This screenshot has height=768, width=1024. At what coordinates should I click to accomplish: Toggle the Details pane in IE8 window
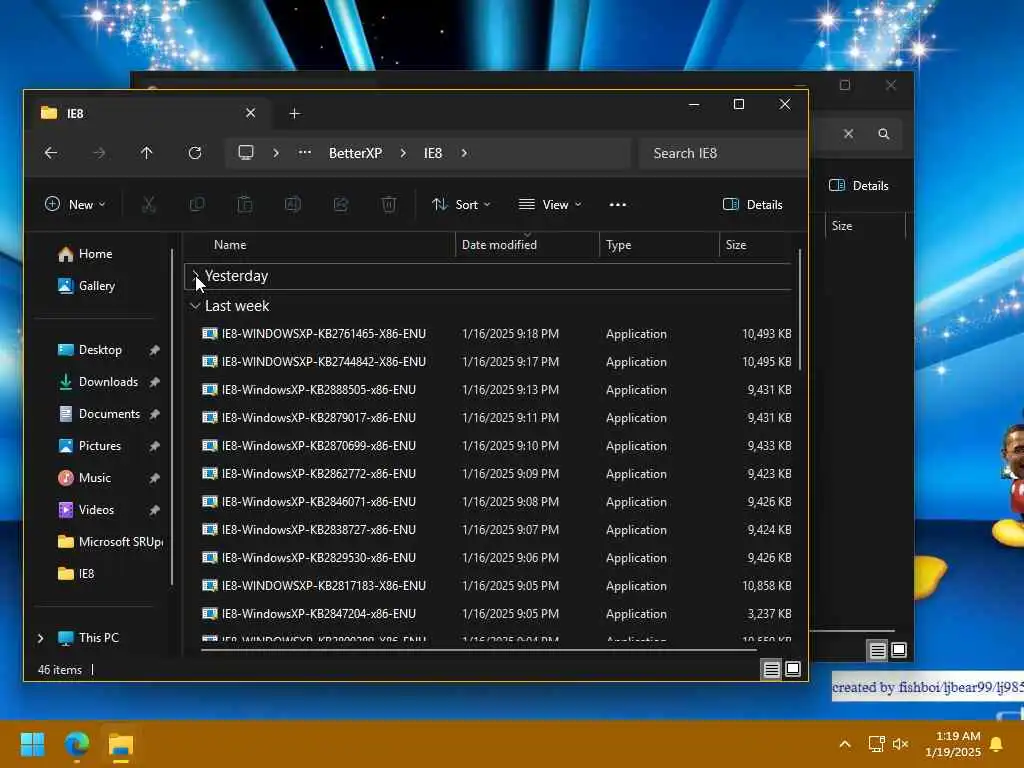[x=752, y=204]
